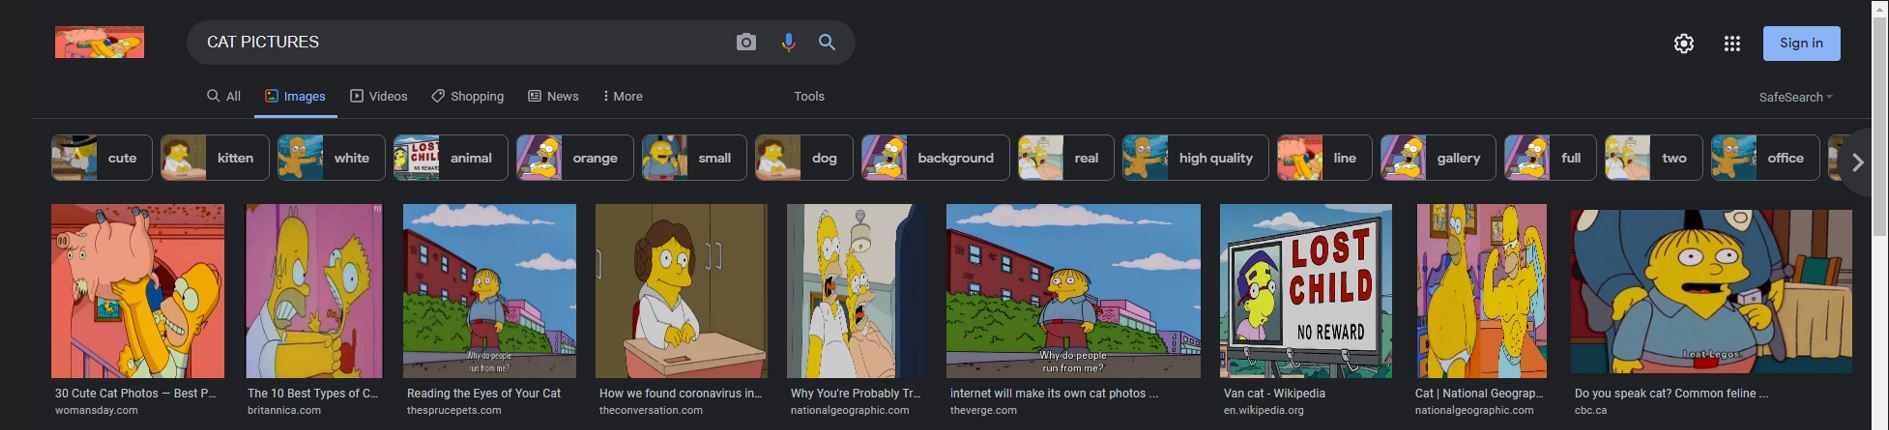This screenshot has height=430, width=1889.
Task: Open 'internet will make its own cat photos' link
Action: (1054, 394)
